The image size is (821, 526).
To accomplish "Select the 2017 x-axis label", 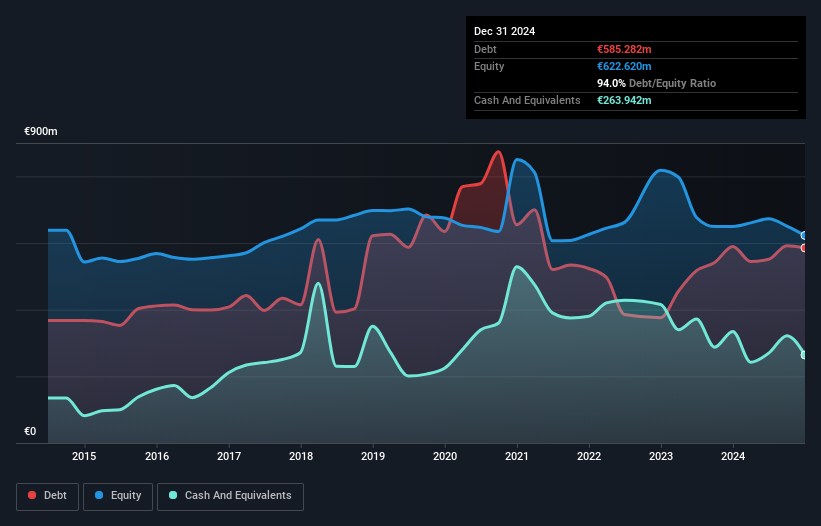I will [229, 456].
